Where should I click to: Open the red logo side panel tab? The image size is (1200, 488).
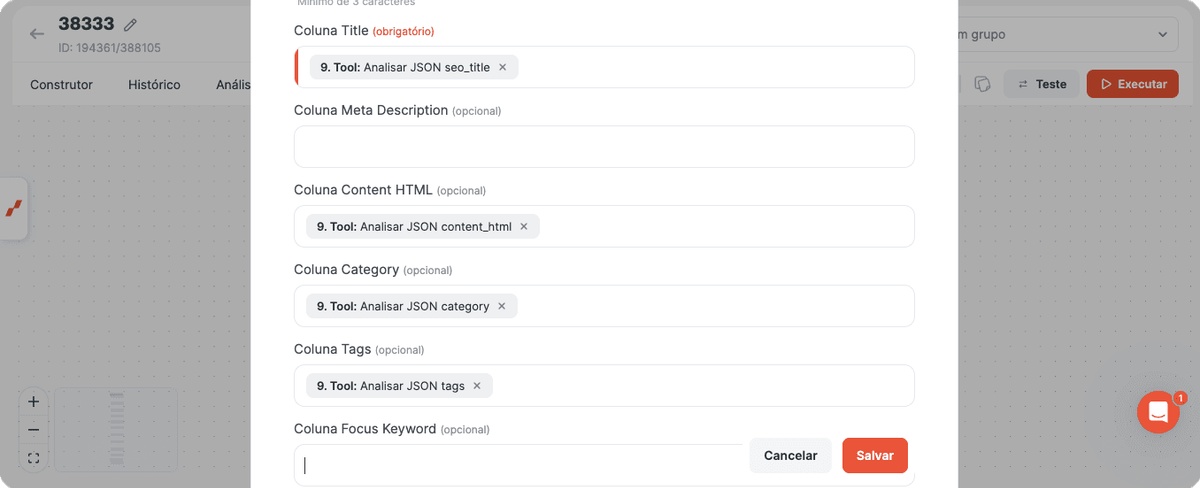coord(13,208)
